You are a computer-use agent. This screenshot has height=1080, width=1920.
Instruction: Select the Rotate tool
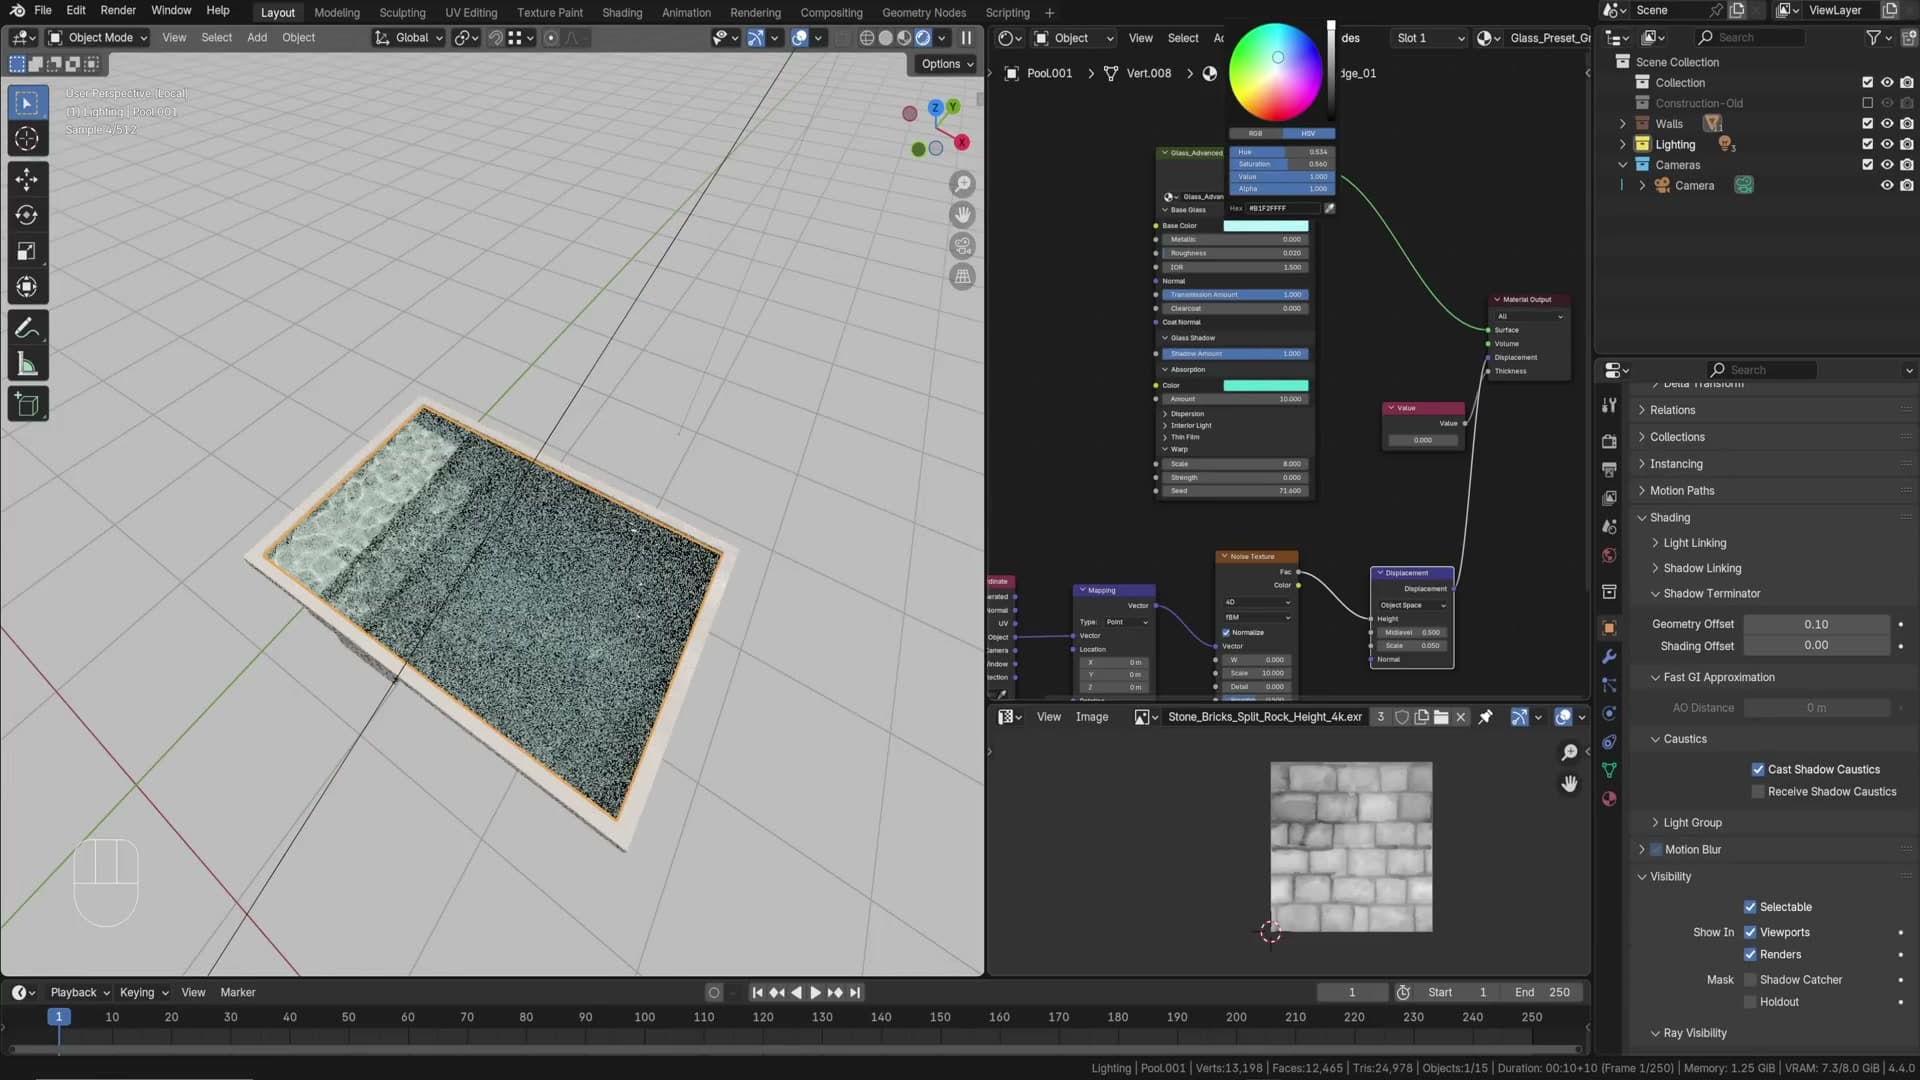point(27,215)
